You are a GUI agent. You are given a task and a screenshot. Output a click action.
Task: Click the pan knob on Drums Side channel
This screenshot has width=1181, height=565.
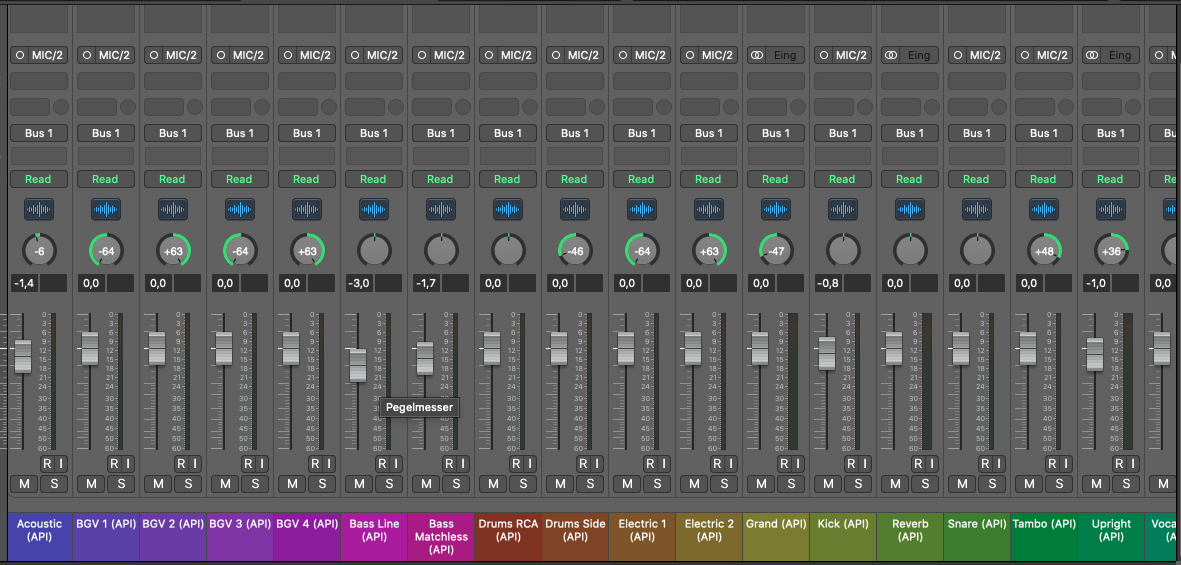tap(575, 250)
